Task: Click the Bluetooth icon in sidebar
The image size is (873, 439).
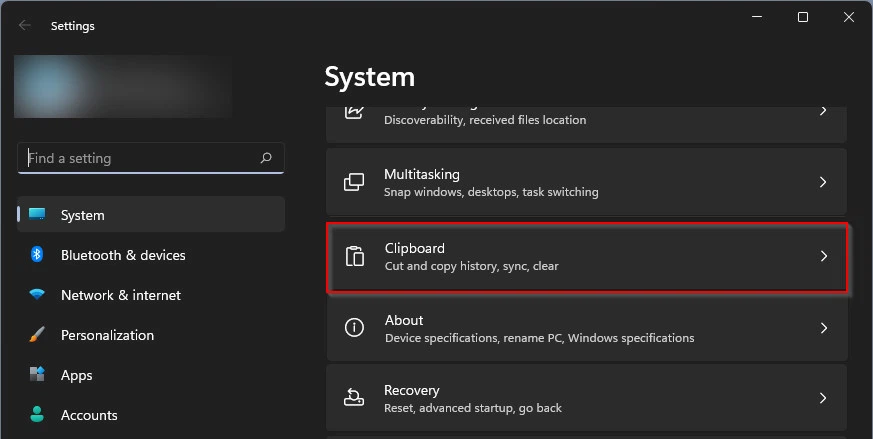Action: [37, 255]
